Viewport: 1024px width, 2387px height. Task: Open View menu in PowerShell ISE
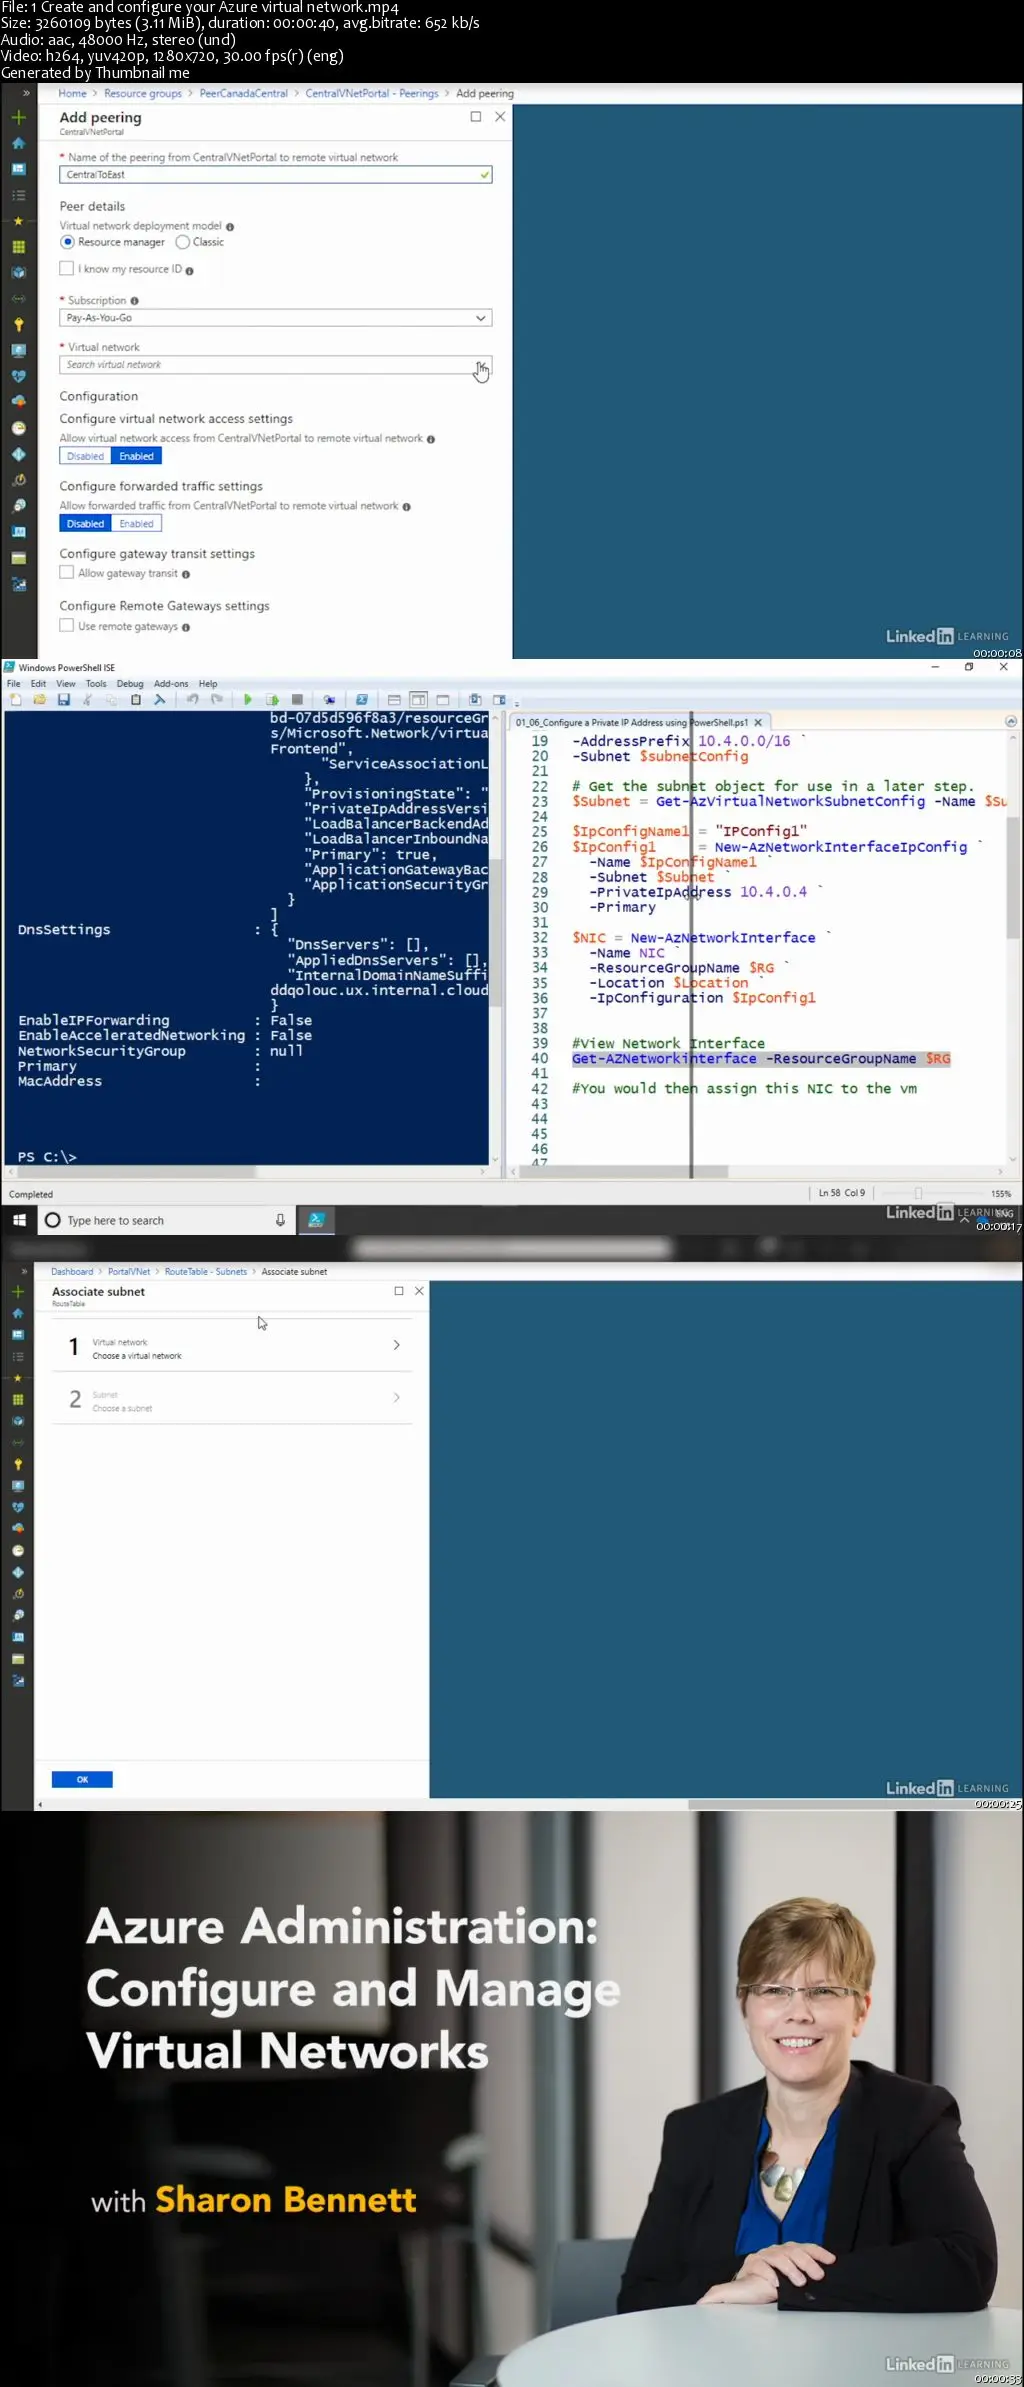pos(66,684)
